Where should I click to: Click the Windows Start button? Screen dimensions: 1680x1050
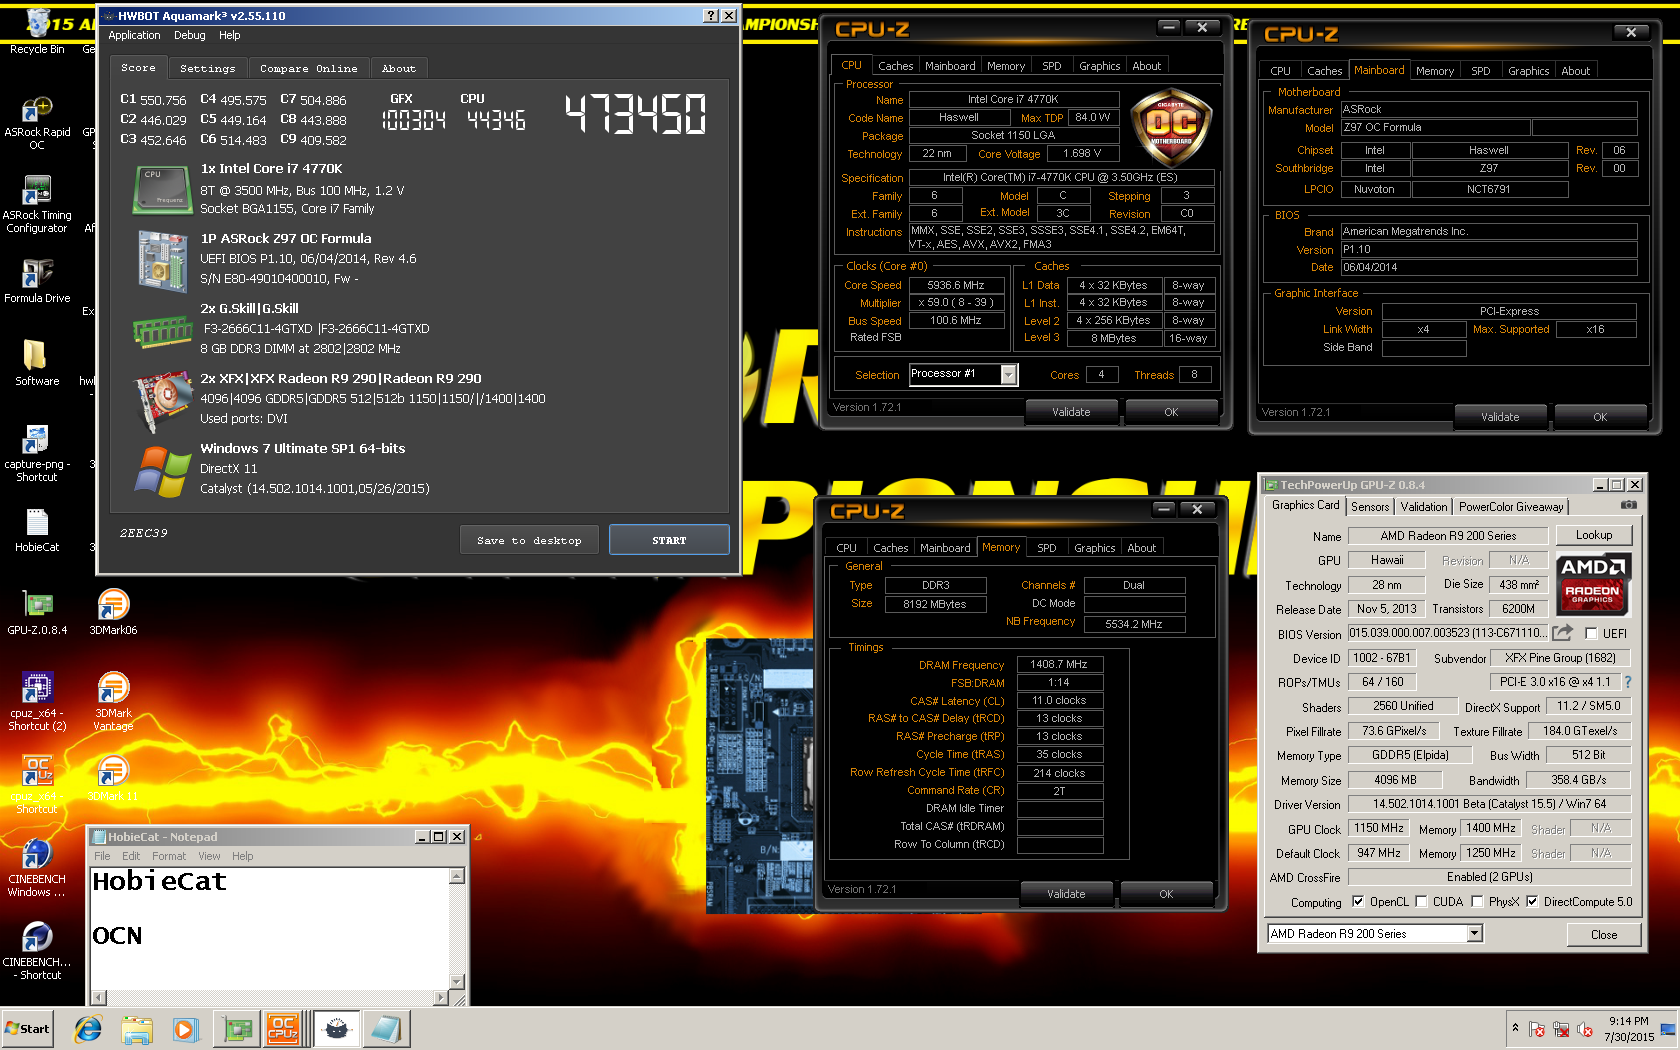coord(27,1029)
